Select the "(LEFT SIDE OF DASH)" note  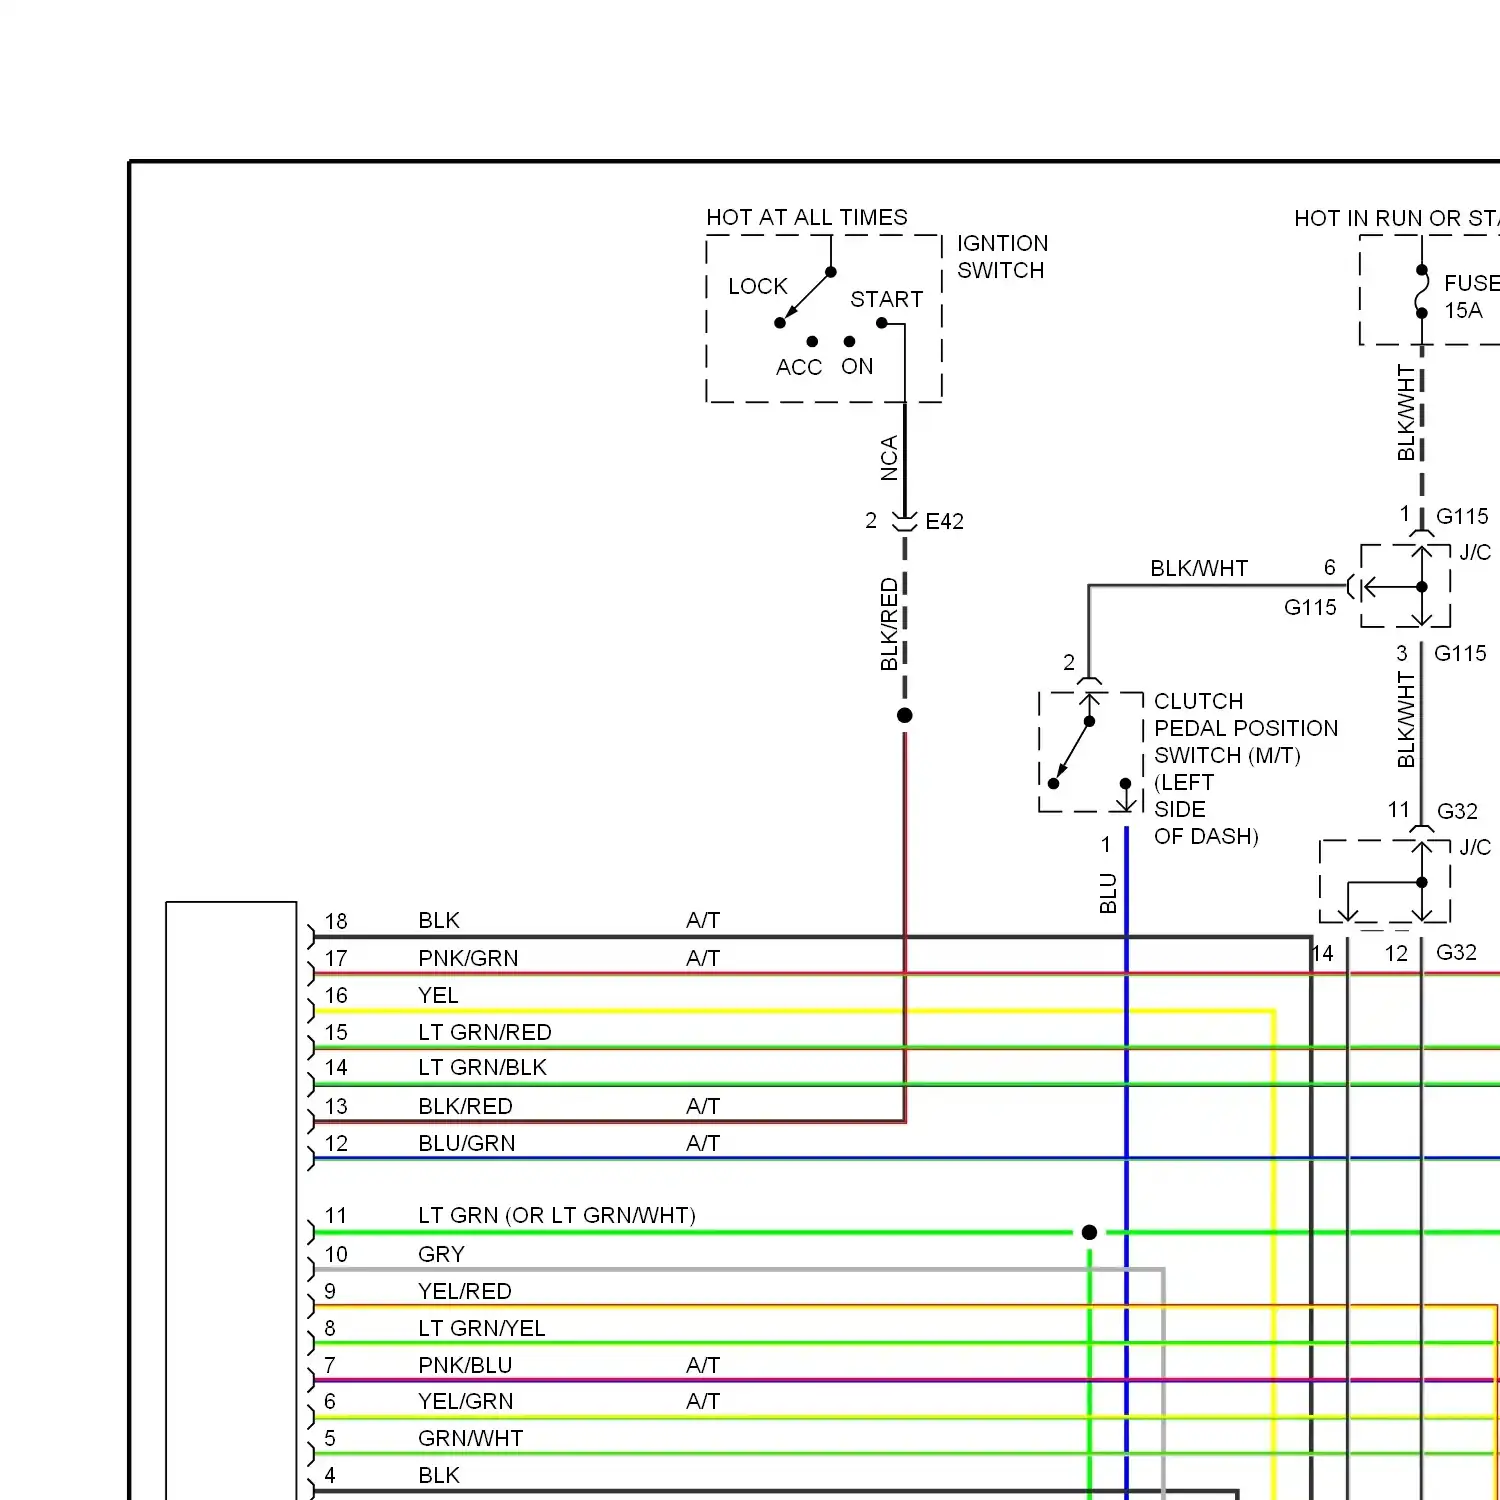pos(1206,809)
